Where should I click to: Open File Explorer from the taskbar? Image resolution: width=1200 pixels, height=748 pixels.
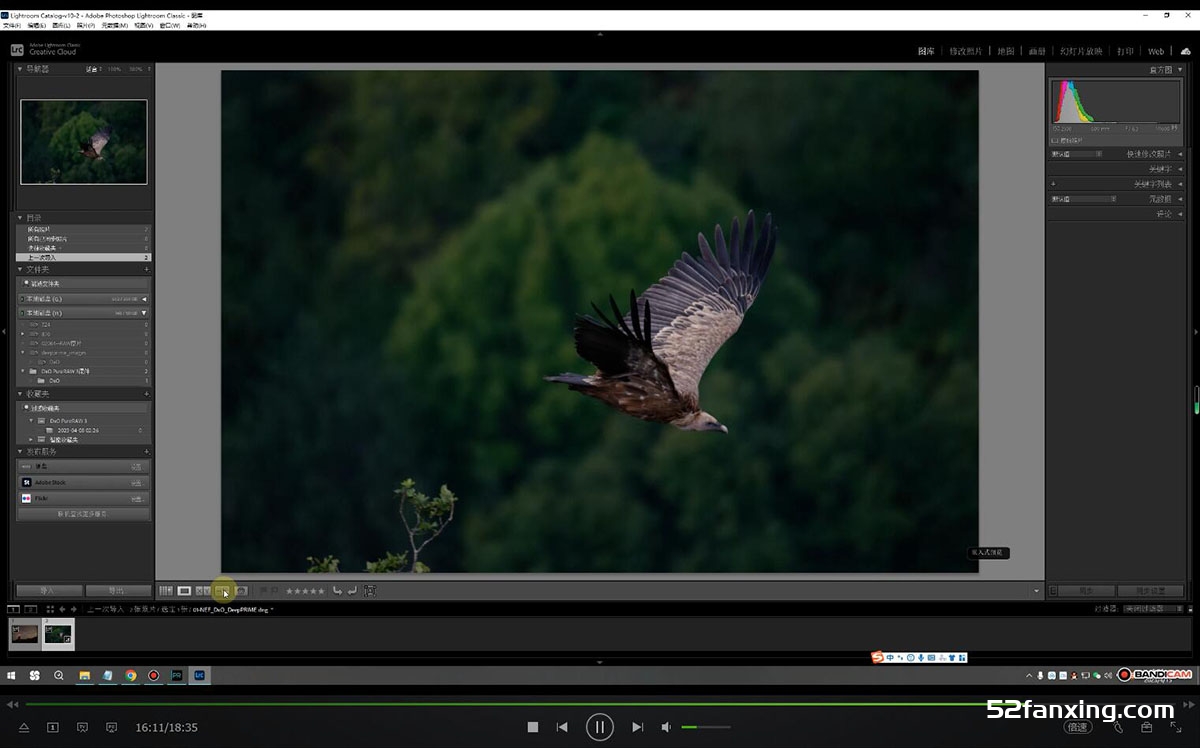[x=85, y=675]
